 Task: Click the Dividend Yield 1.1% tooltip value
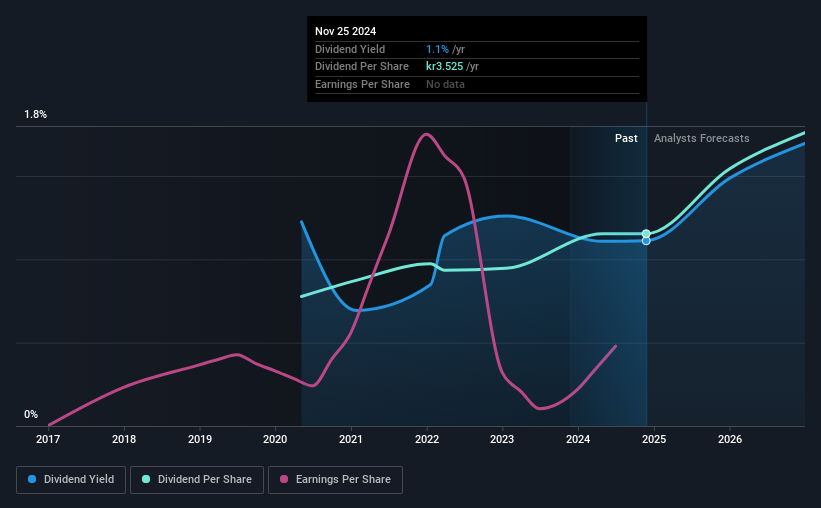pyautogui.click(x=437, y=49)
